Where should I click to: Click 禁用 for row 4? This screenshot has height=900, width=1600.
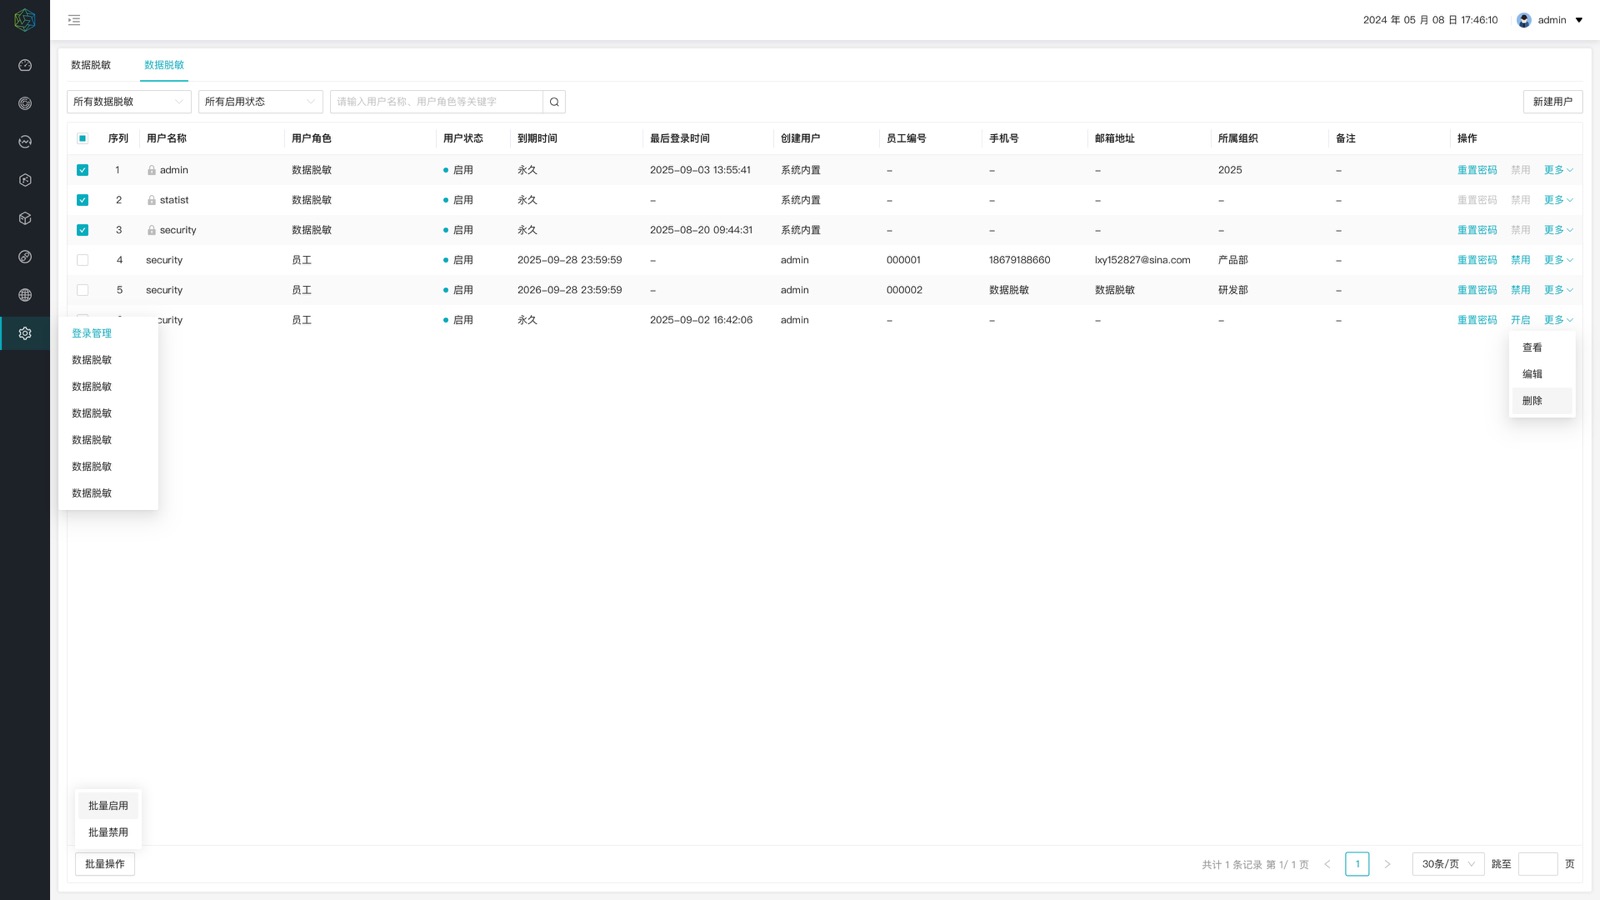coord(1521,260)
